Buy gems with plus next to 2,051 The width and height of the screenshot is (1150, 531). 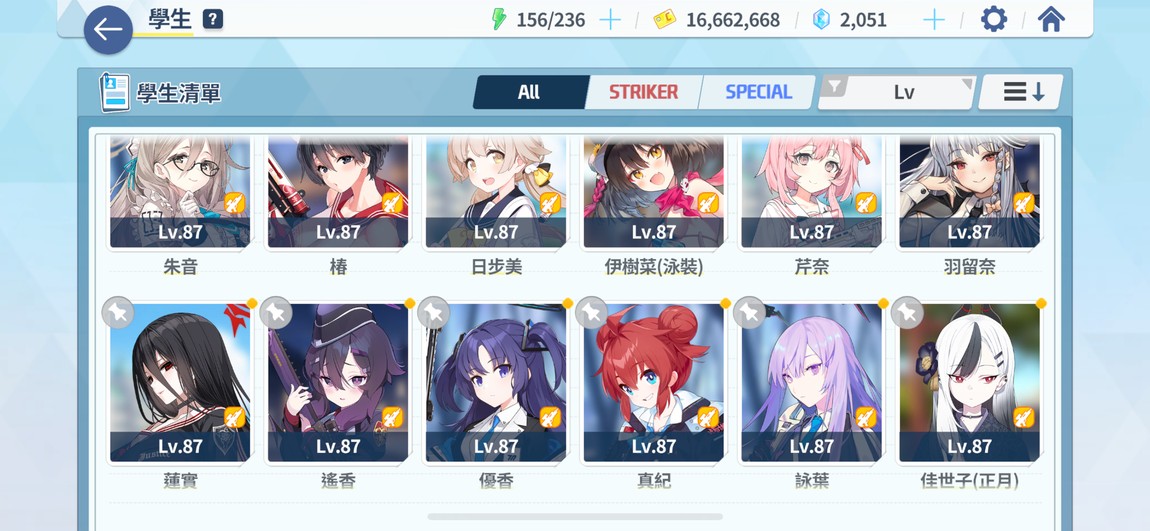pos(934,20)
